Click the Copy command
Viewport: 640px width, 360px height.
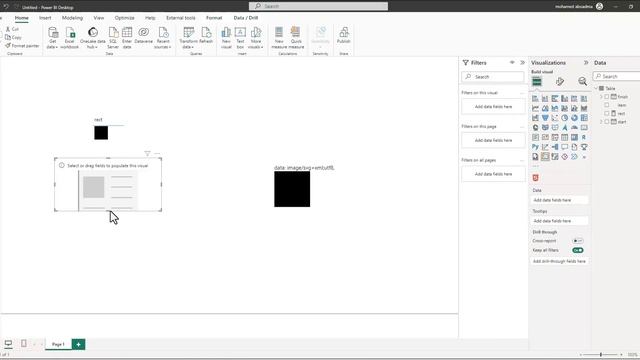(13, 37)
